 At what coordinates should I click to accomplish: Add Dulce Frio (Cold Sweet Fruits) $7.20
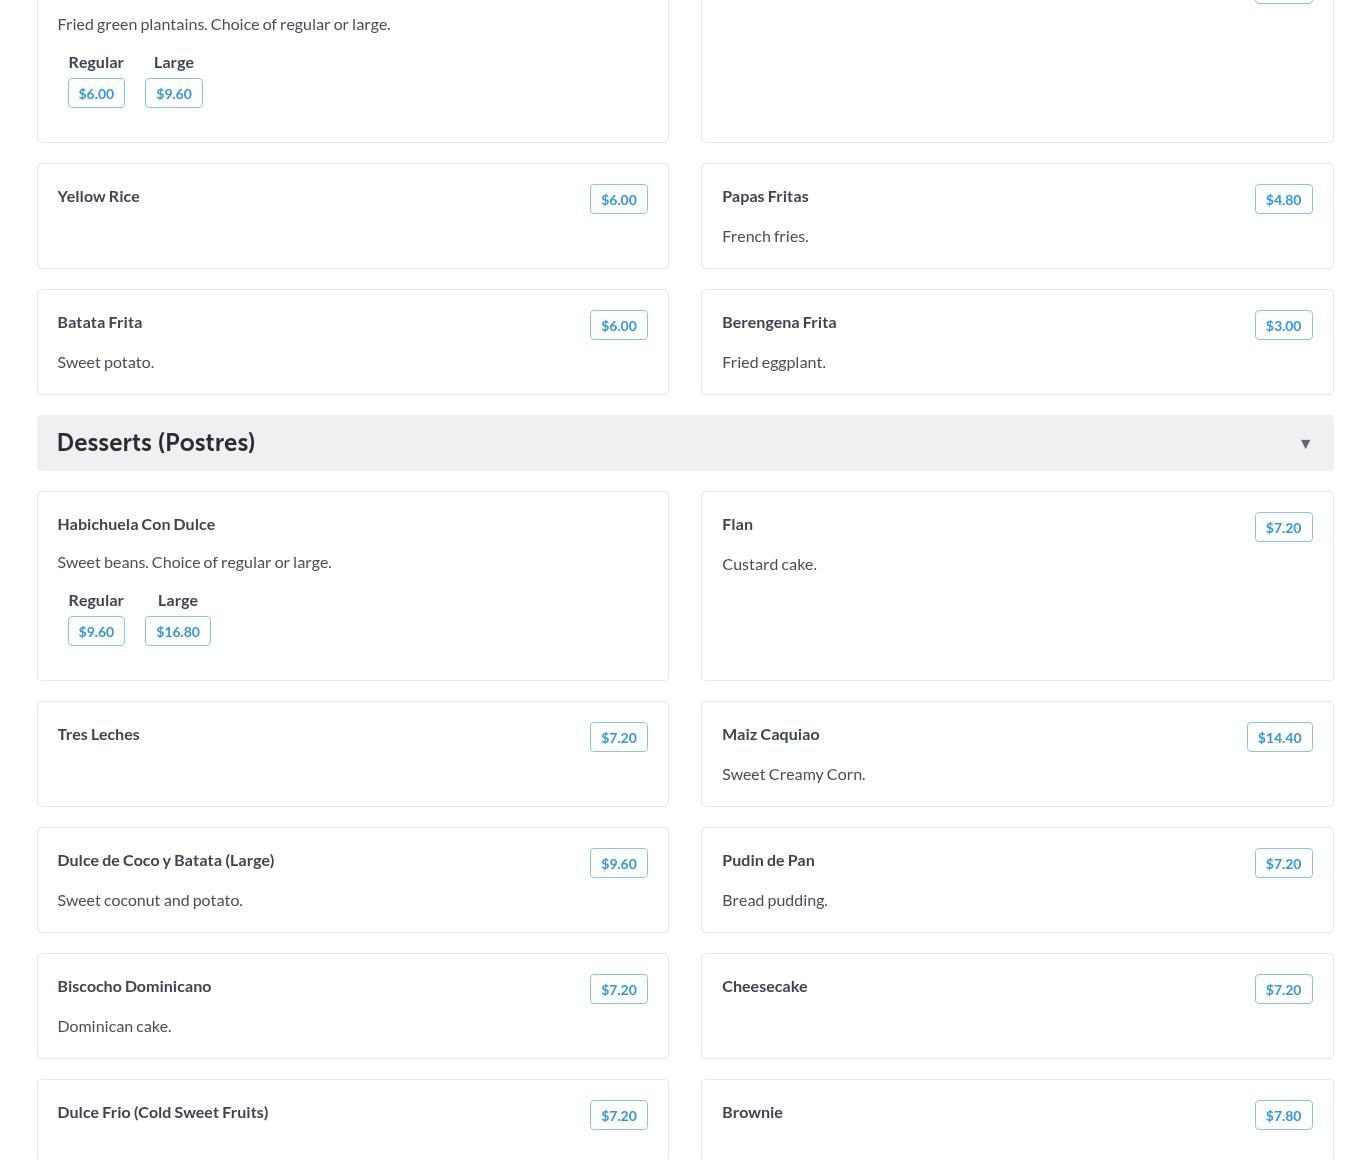[618, 1115]
